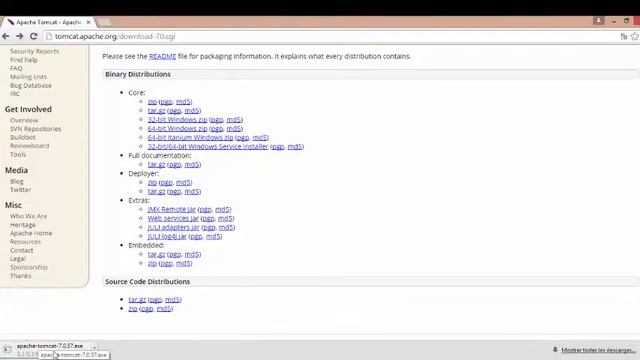Open Security Reports in sidebar

point(35,51)
